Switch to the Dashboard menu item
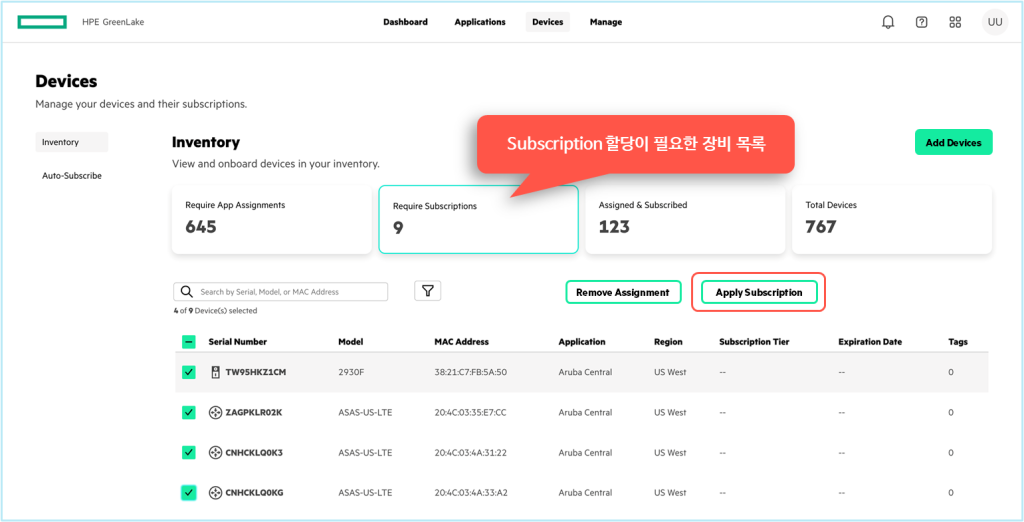This screenshot has width=1024, height=522. 405,22
